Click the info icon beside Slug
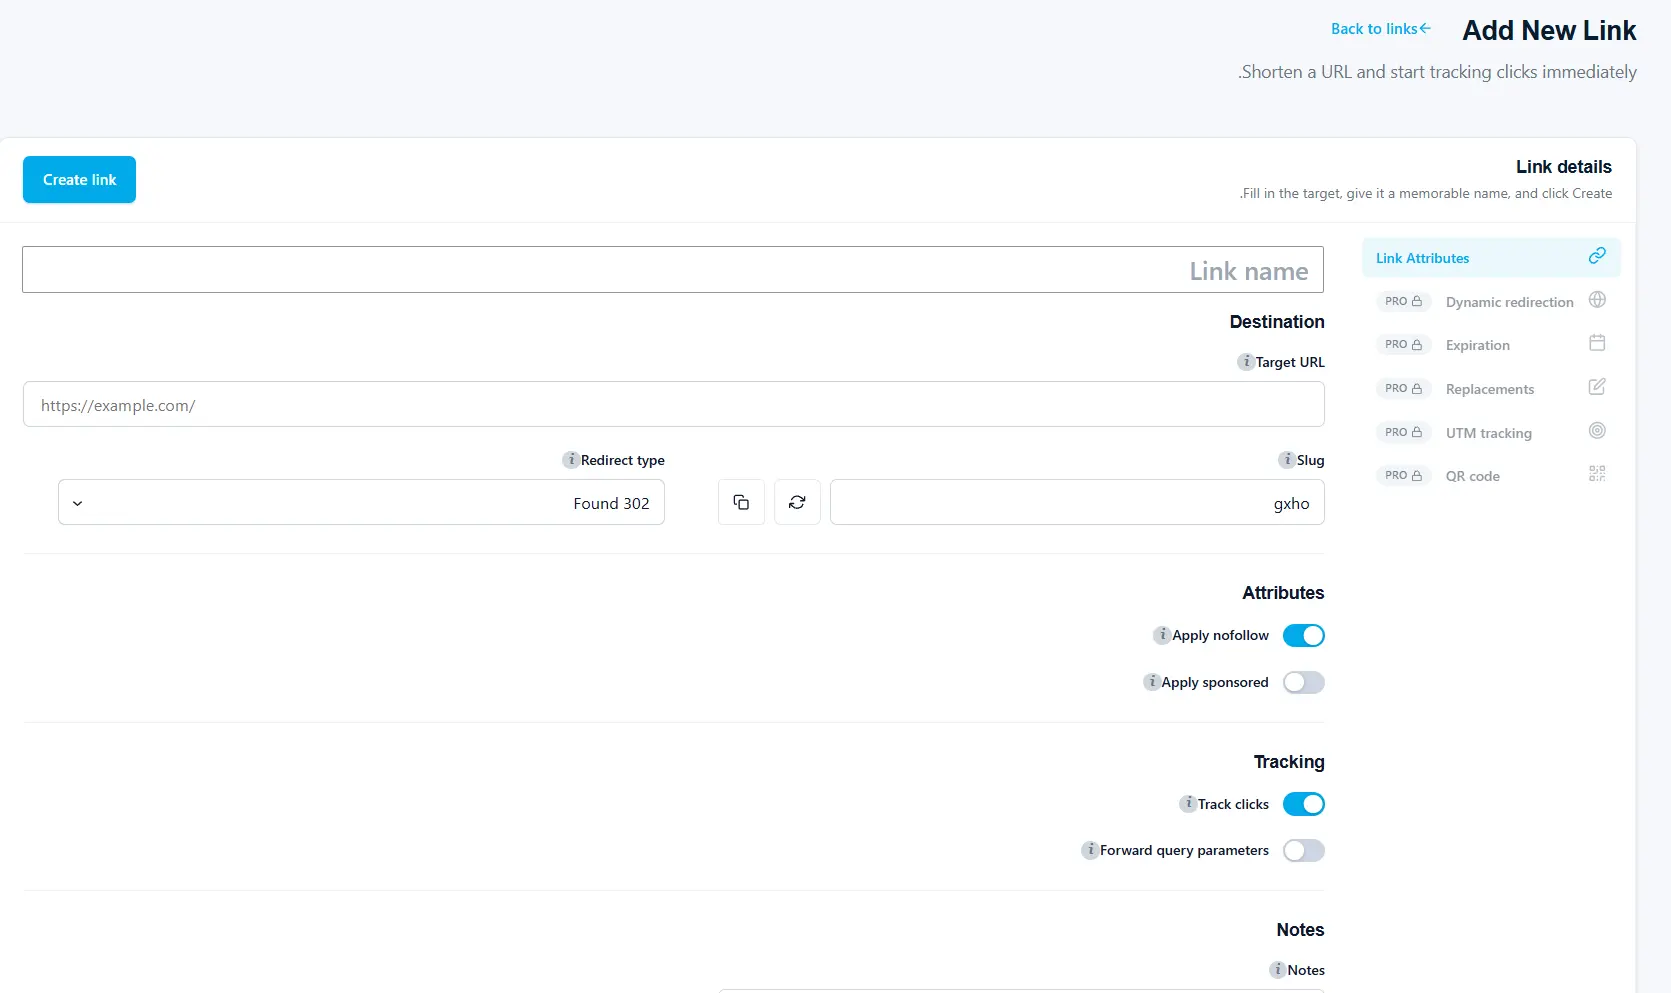 coord(1287,460)
